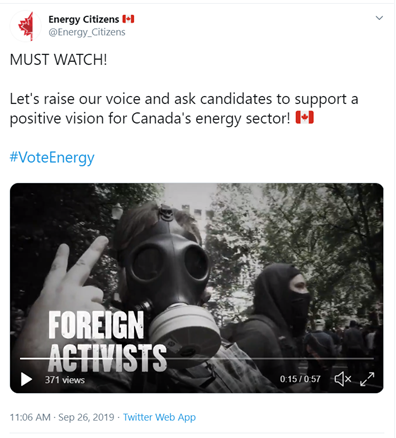This screenshot has height=438, width=396.
Task: Open the Energy Citizens display name
Action: (84, 19)
